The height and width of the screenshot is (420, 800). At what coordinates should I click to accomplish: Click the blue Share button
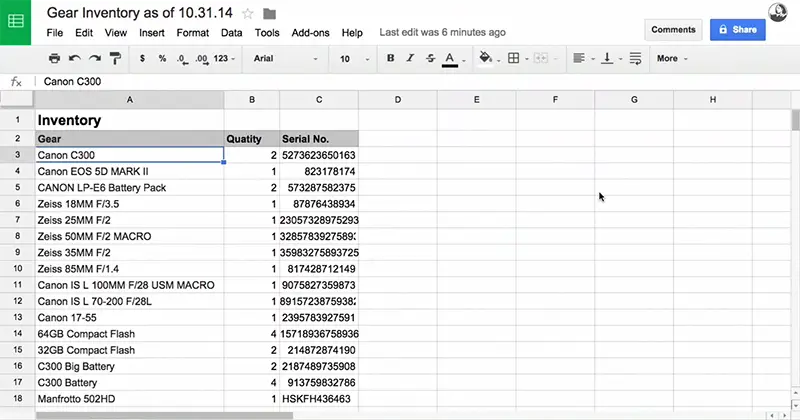[737, 30]
